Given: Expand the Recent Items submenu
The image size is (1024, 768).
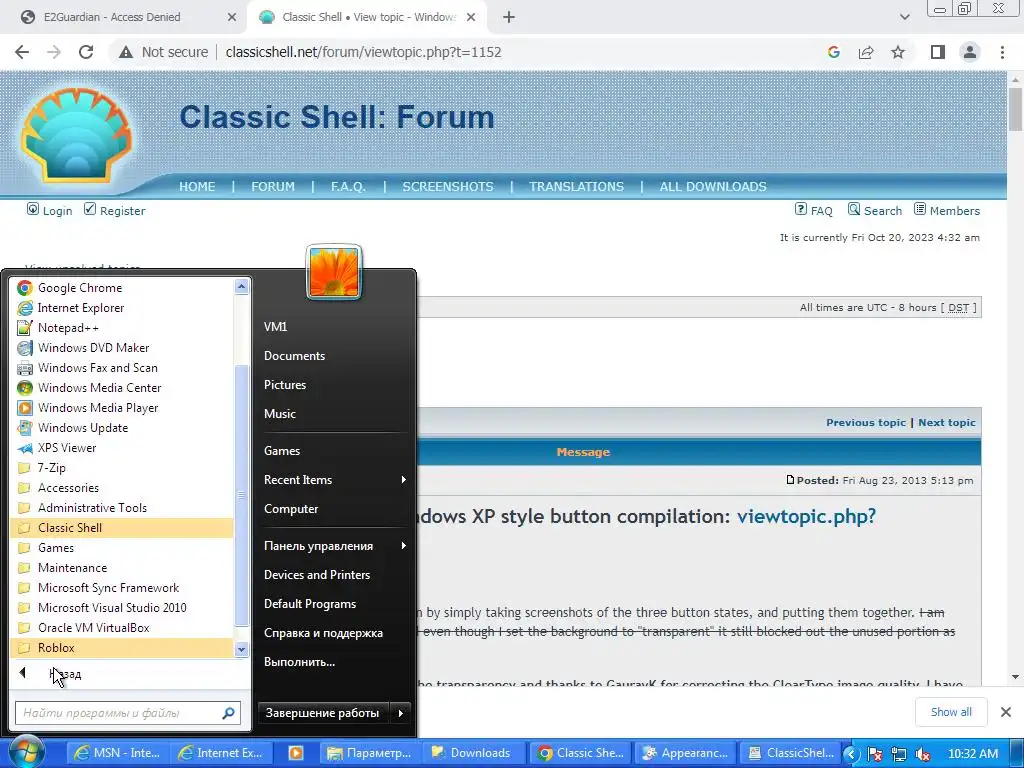Looking at the screenshot, I should pos(334,480).
